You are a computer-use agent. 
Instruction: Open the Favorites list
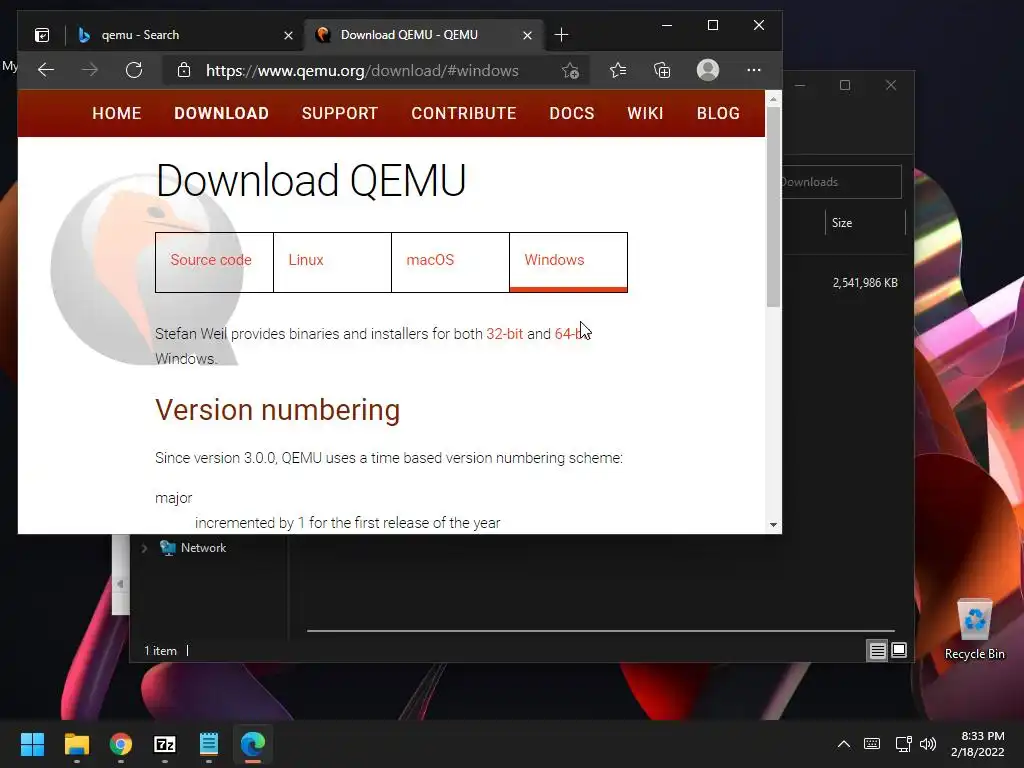click(618, 70)
